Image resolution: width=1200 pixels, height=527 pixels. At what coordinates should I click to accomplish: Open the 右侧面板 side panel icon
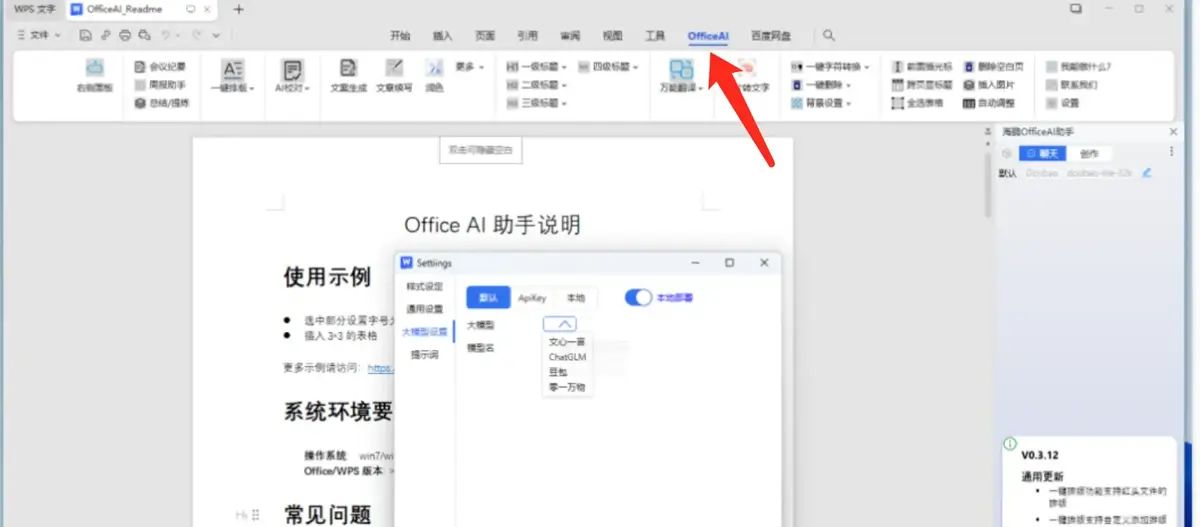pyautogui.click(x=95, y=69)
